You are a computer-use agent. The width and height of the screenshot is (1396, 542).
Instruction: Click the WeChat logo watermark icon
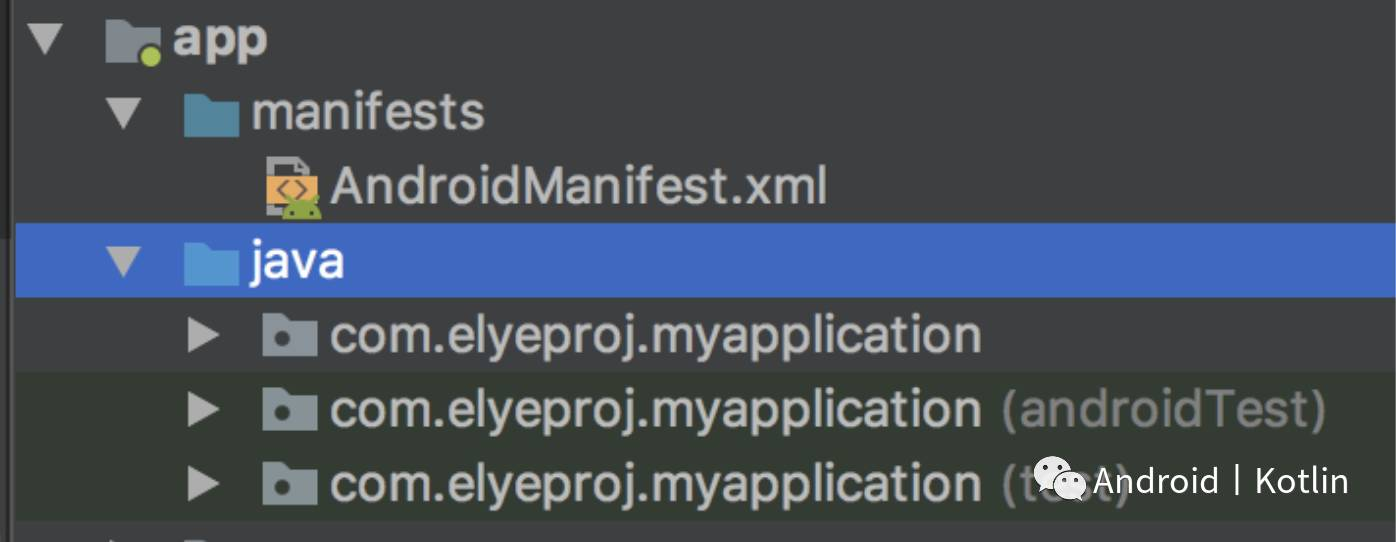pyautogui.click(x=1060, y=479)
